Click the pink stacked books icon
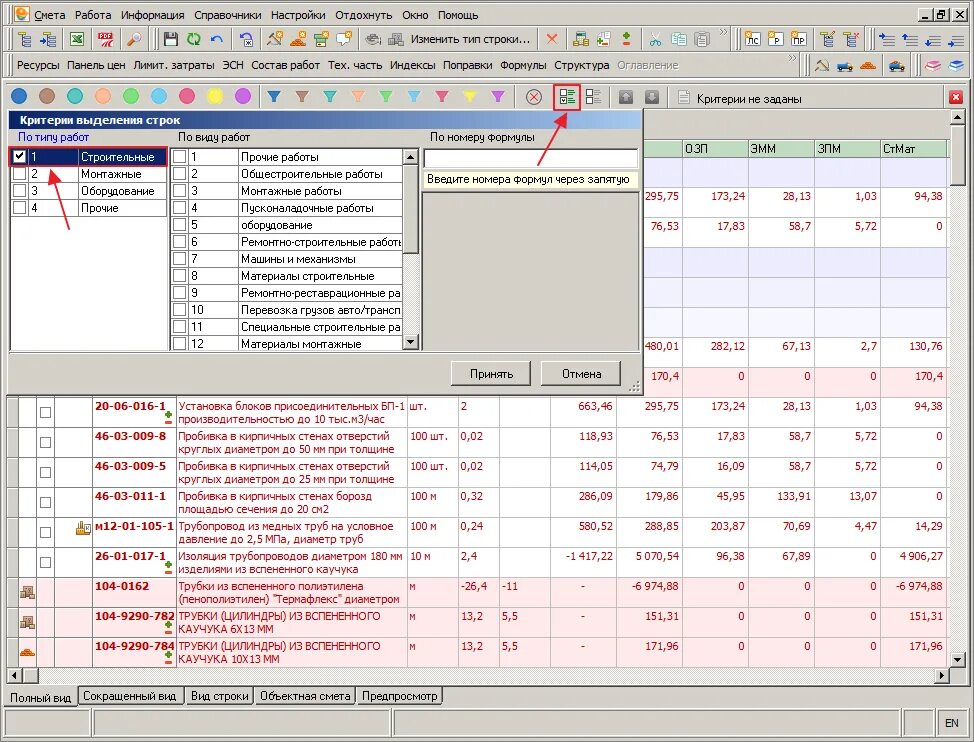 932,65
